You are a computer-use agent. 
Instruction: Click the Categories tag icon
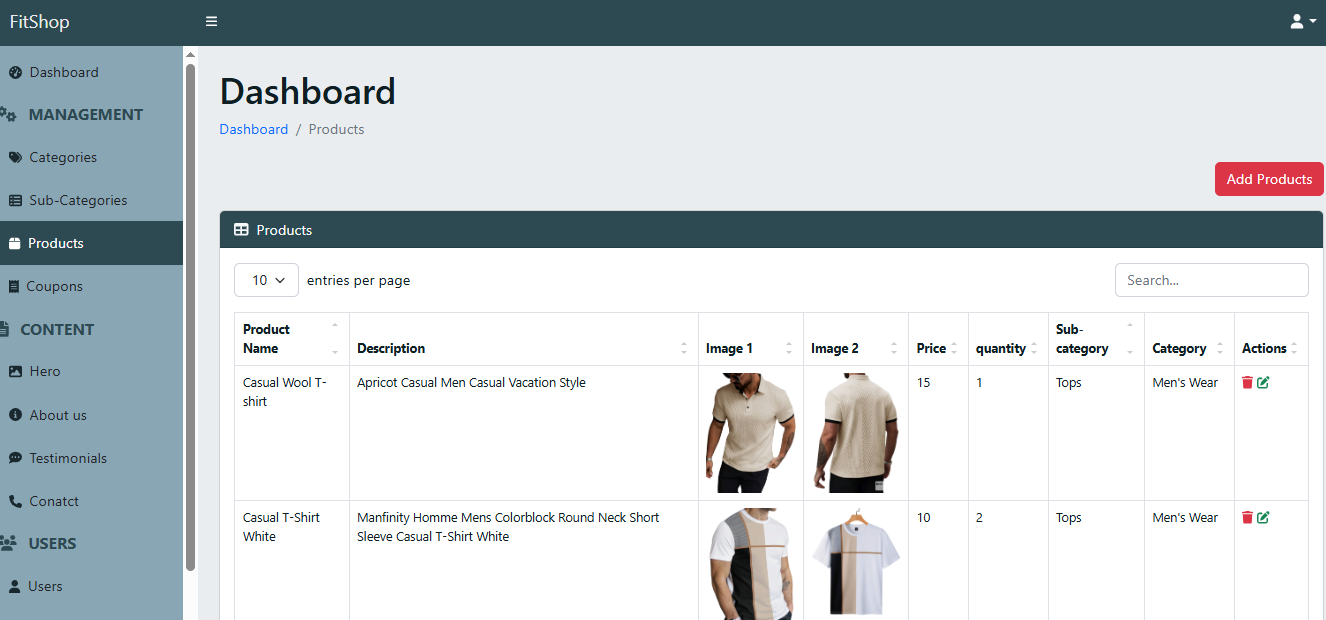[x=15, y=158]
